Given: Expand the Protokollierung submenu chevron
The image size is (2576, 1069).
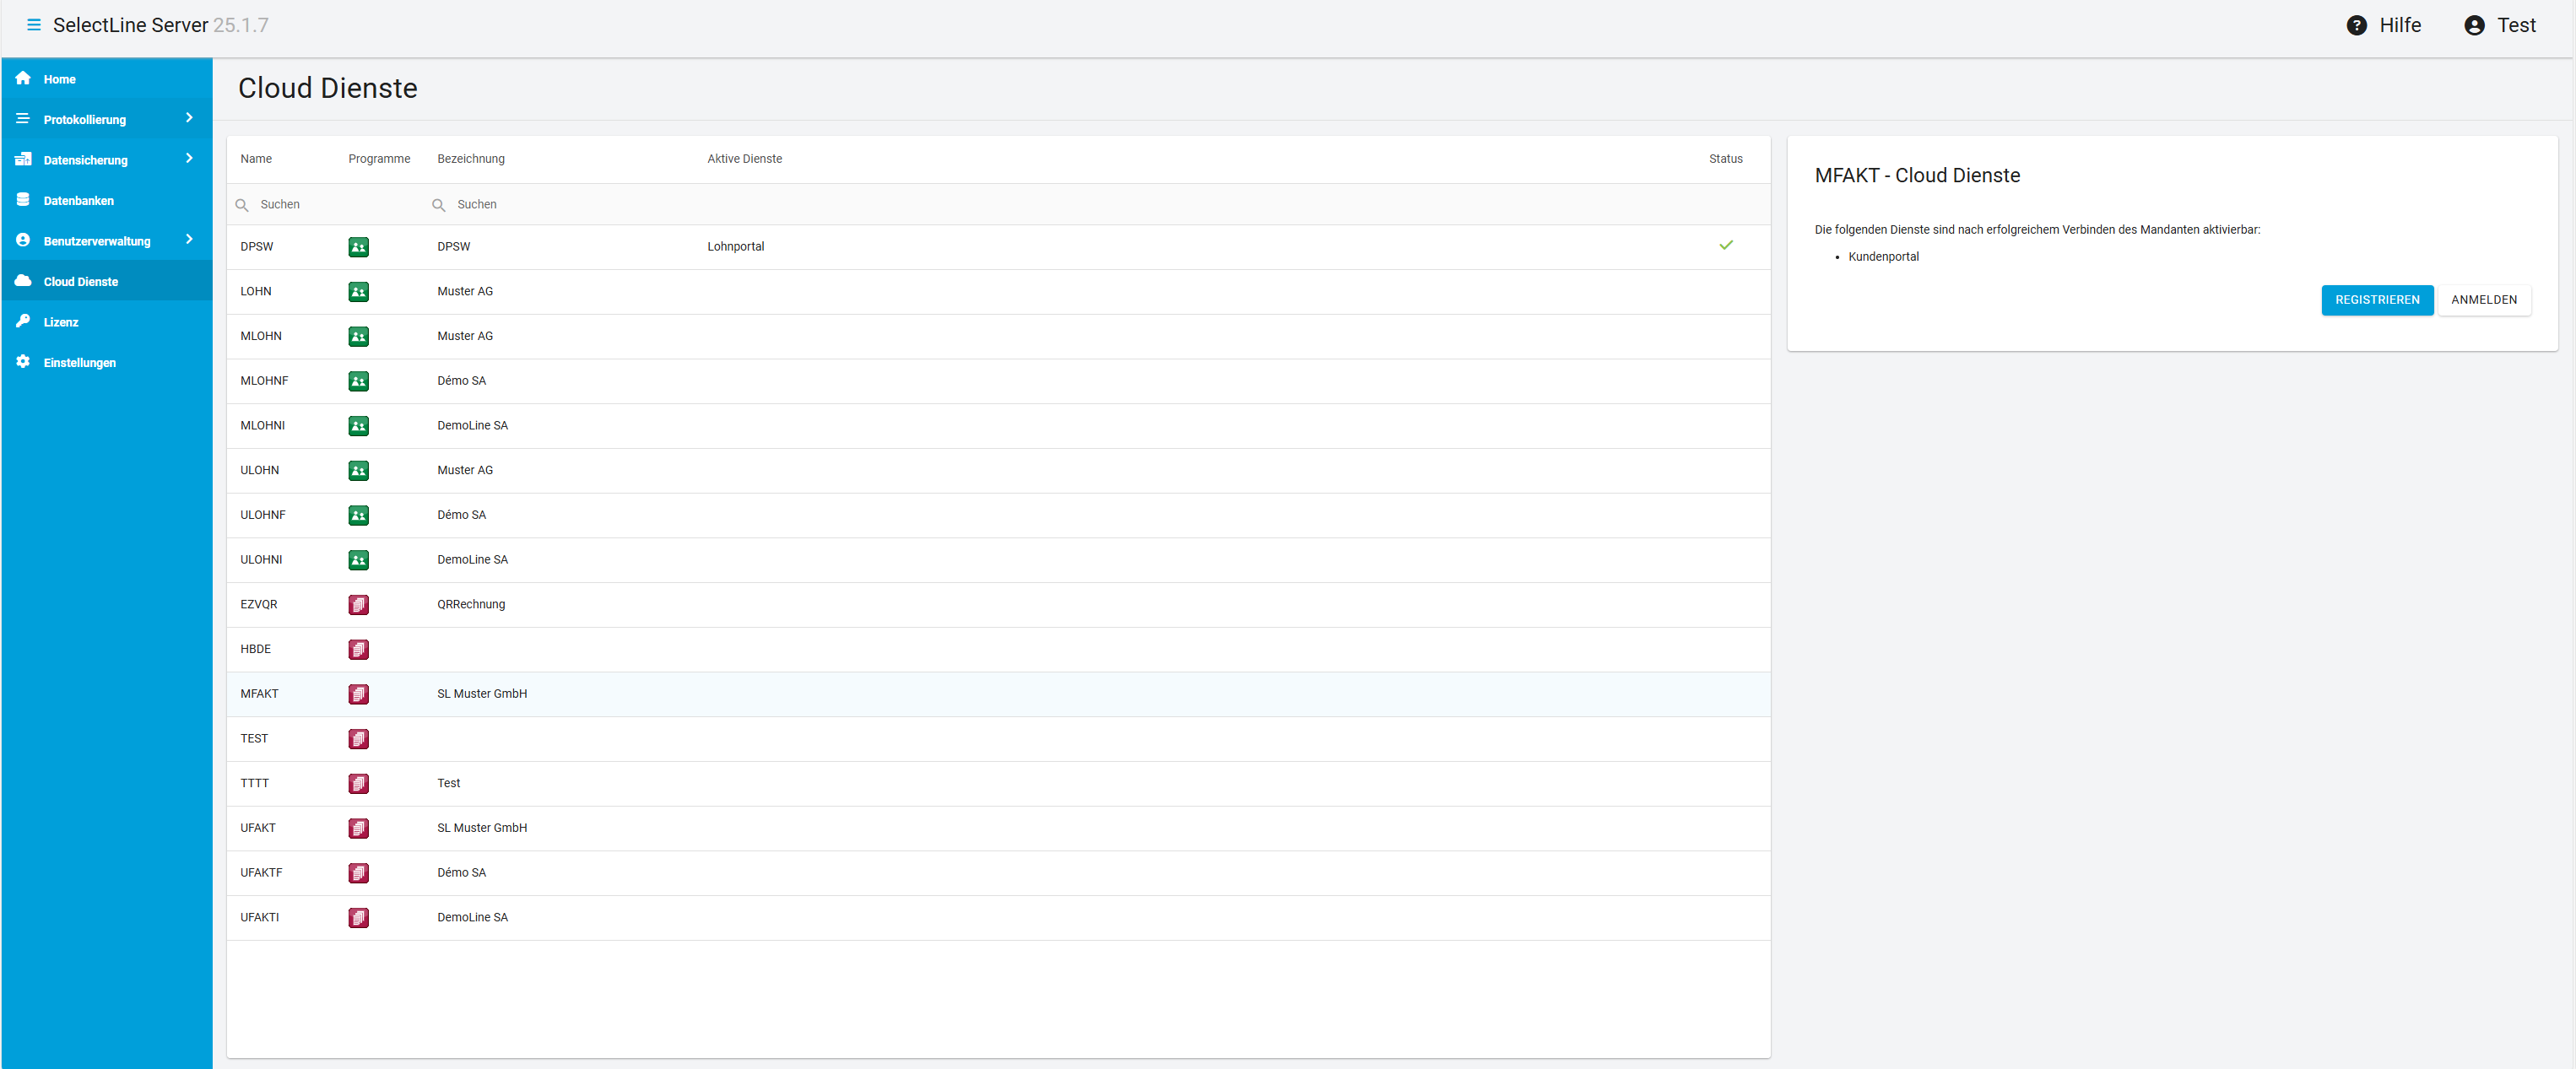Looking at the screenshot, I should [x=189, y=118].
